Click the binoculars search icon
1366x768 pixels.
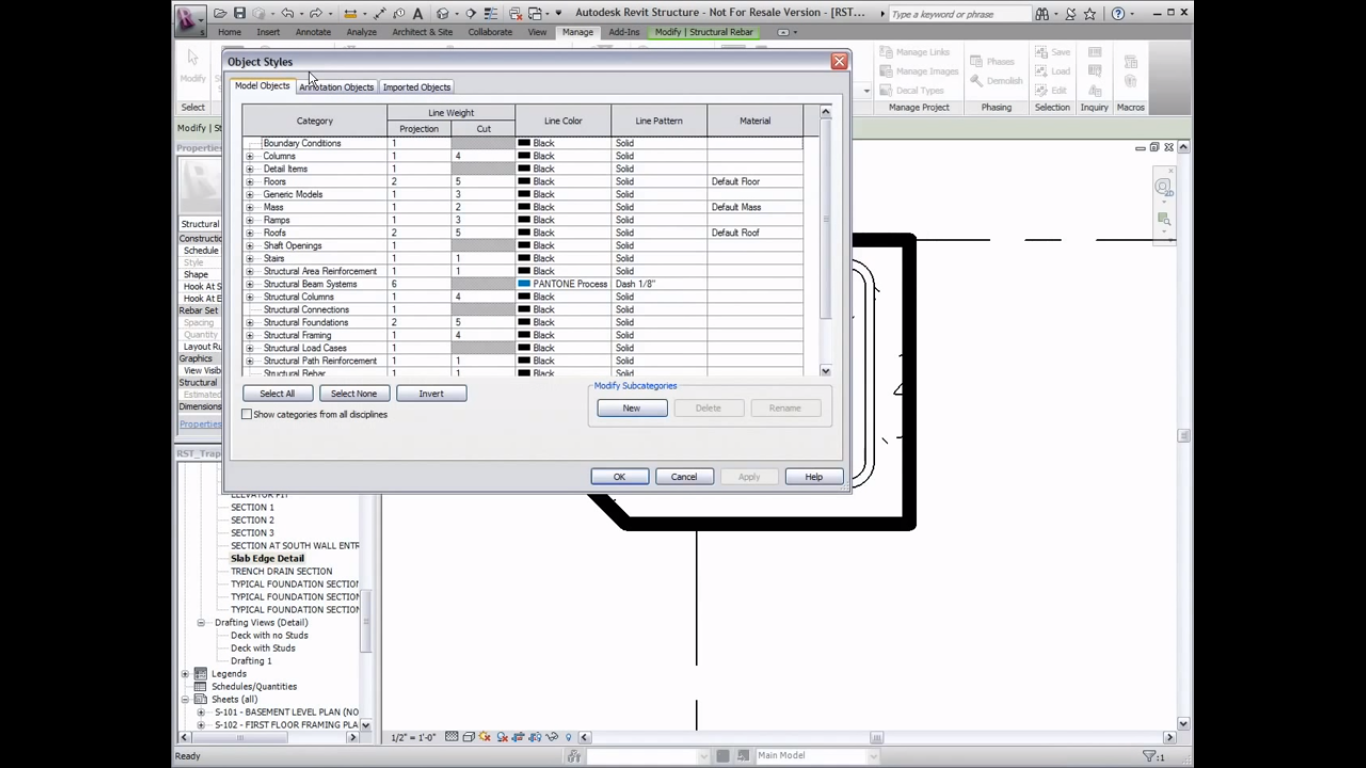pos(1042,14)
